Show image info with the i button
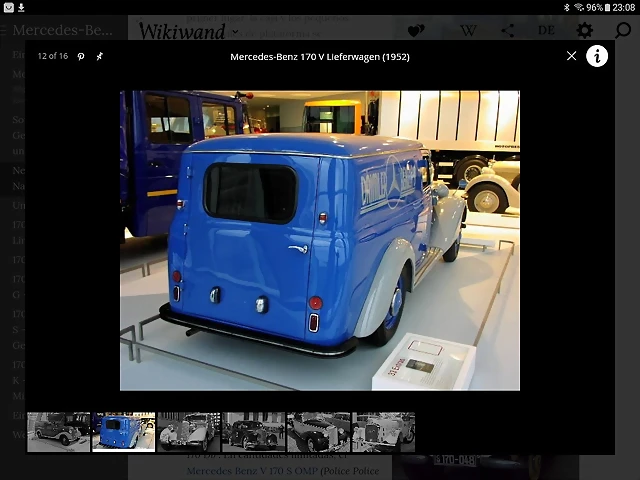This screenshot has width=640, height=480. tap(597, 56)
